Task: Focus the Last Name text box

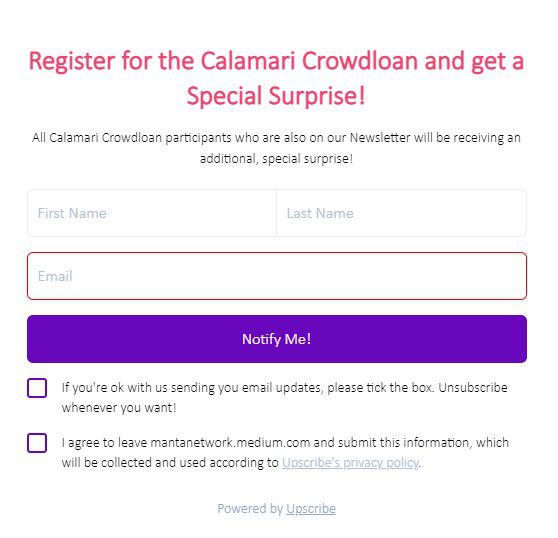Action: coord(401,213)
